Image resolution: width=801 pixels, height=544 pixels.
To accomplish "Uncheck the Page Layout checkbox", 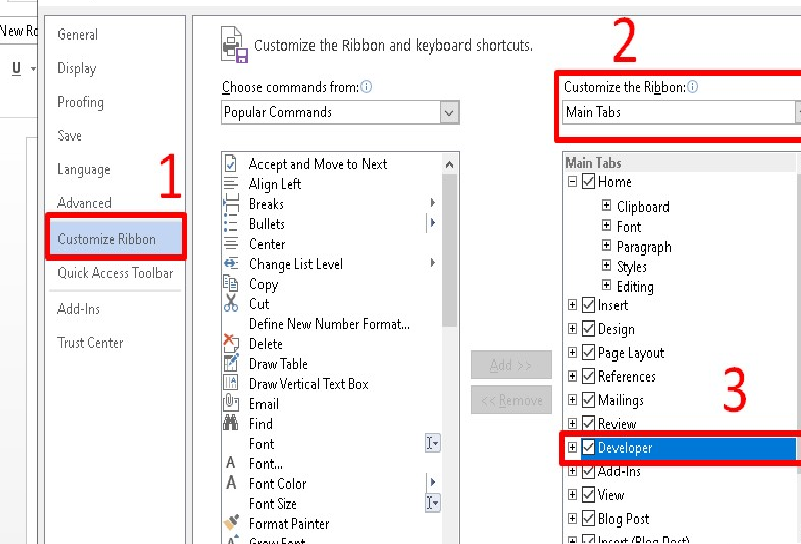I will coord(588,352).
